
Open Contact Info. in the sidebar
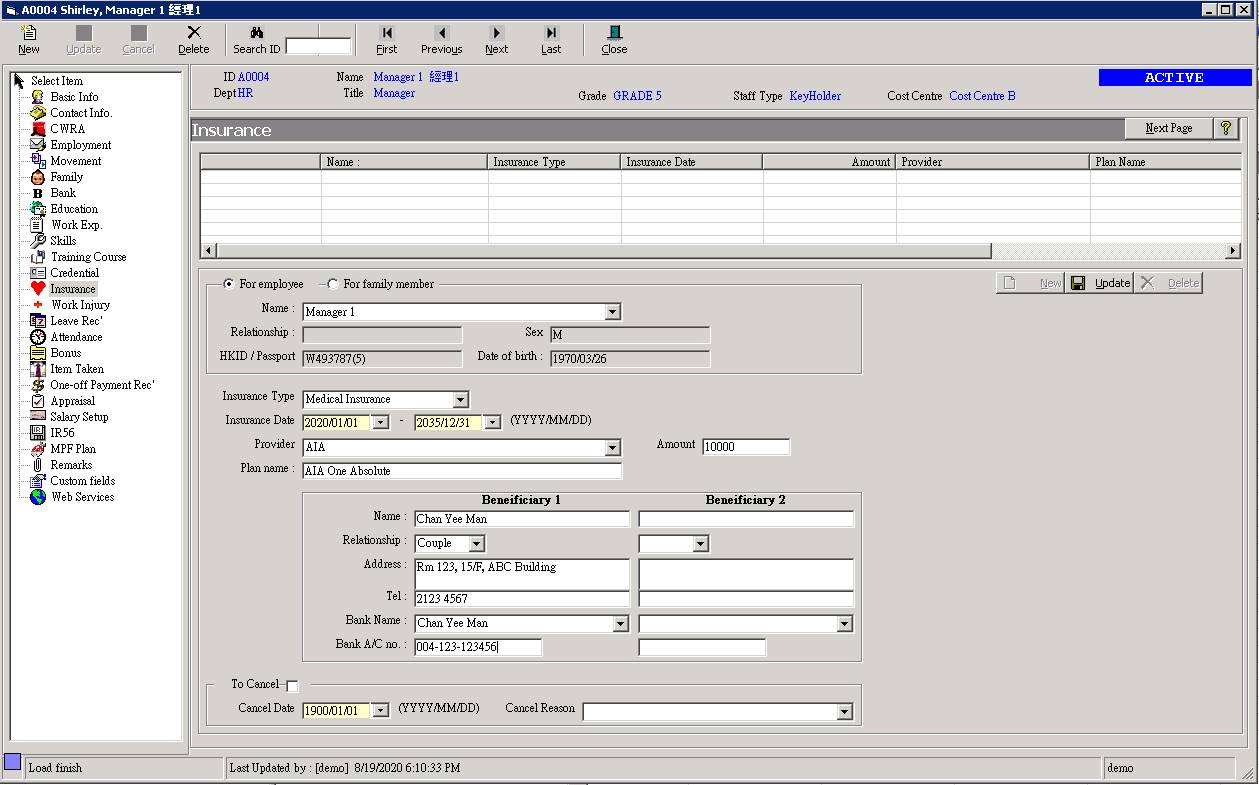(81, 113)
